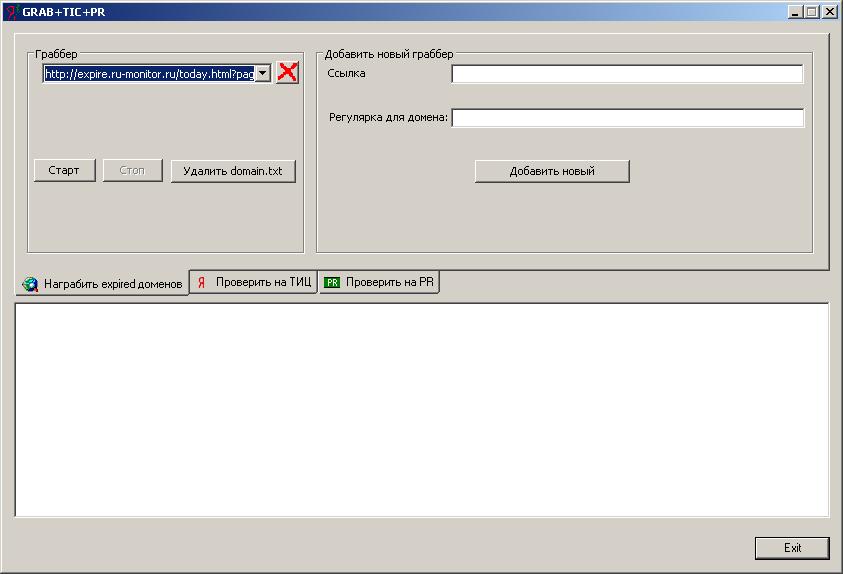Maximize the GRAB+TIC+PR window
This screenshot has height=574, width=843.
point(812,11)
